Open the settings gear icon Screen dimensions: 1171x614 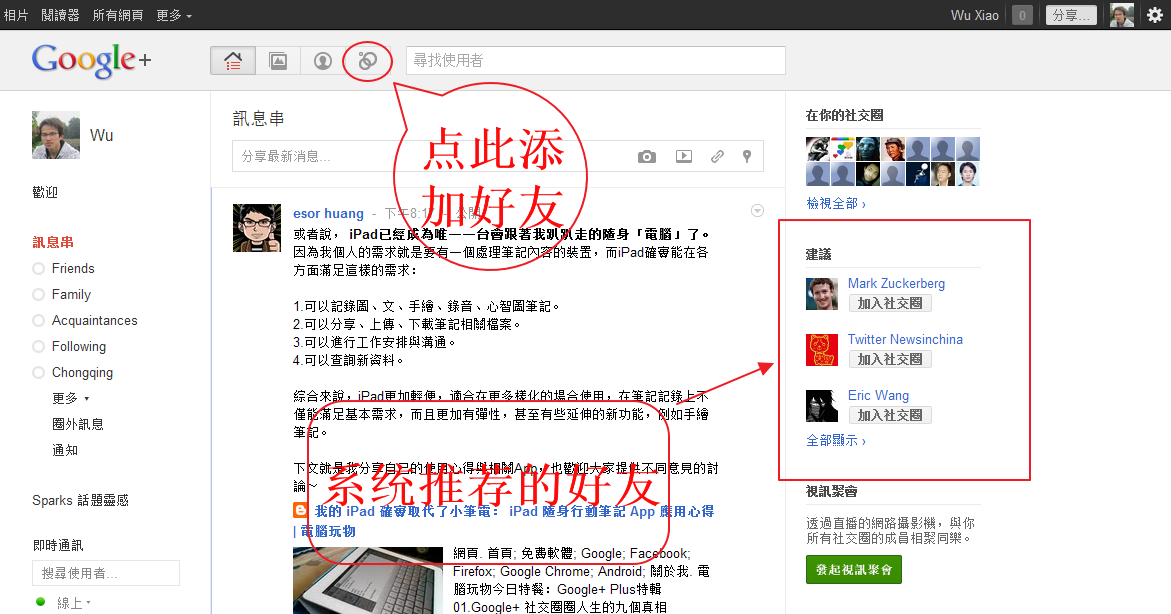(1155, 15)
